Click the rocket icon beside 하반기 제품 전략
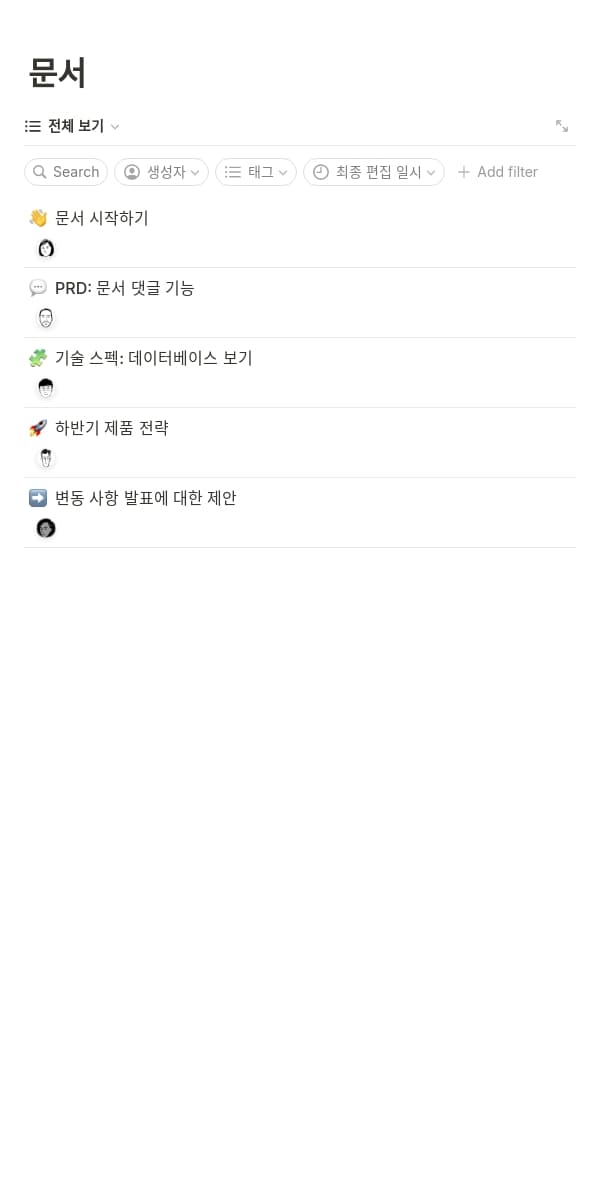Image resolution: width=600 pixels, height=1200 pixels. 38,428
